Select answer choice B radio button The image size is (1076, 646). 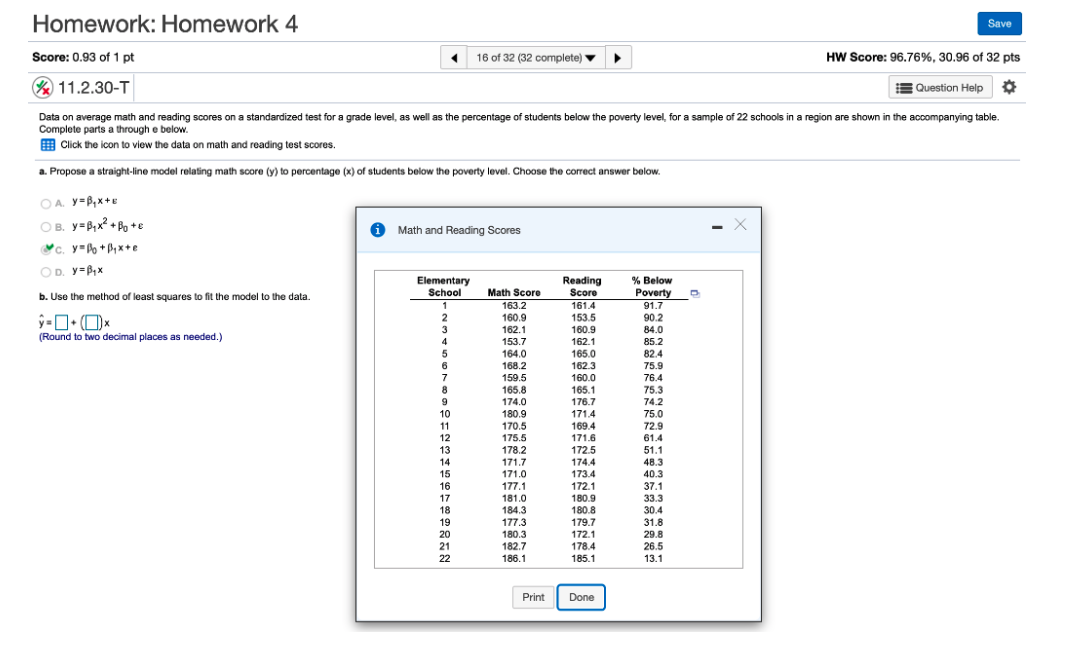coord(44,226)
